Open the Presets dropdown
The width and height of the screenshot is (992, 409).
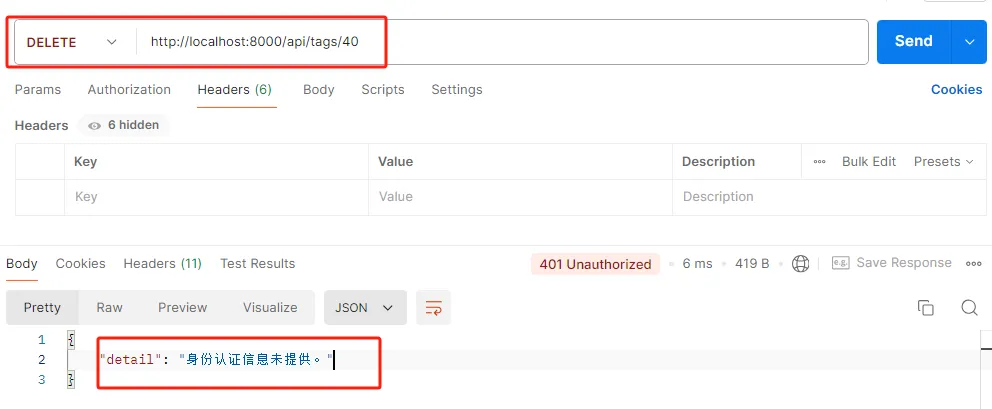pyautogui.click(x=943, y=162)
